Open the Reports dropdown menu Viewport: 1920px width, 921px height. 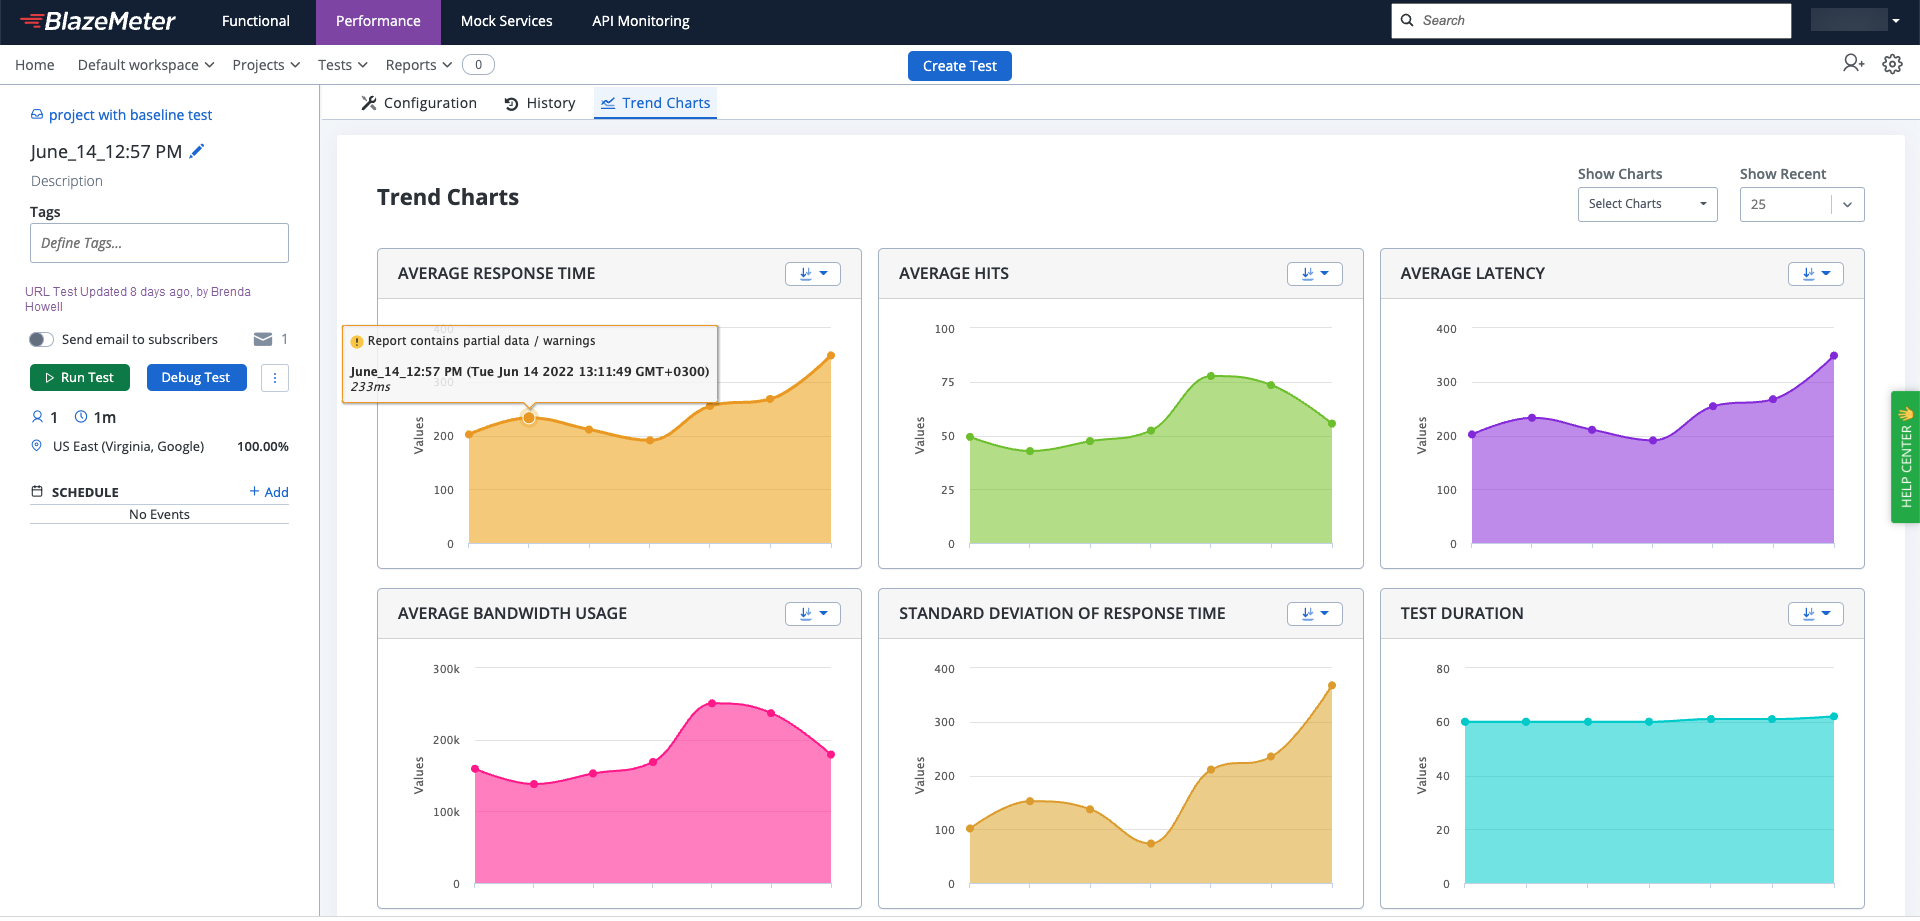[x=419, y=65]
